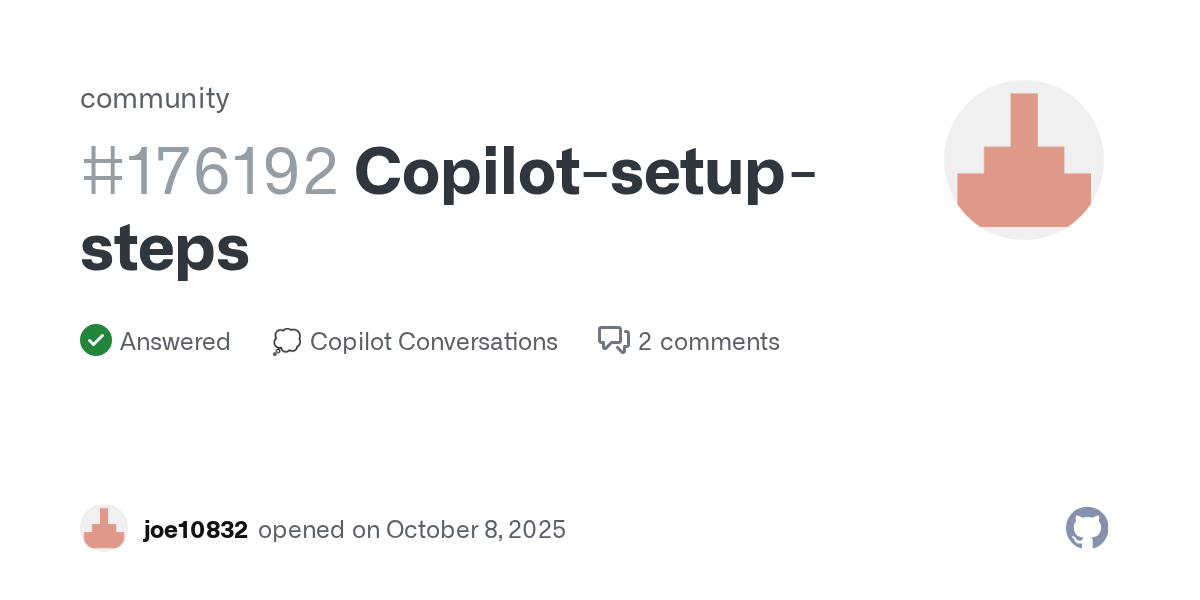1200x600 pixels.
Task: Click the word "comments"
Action: coord(720,342)
